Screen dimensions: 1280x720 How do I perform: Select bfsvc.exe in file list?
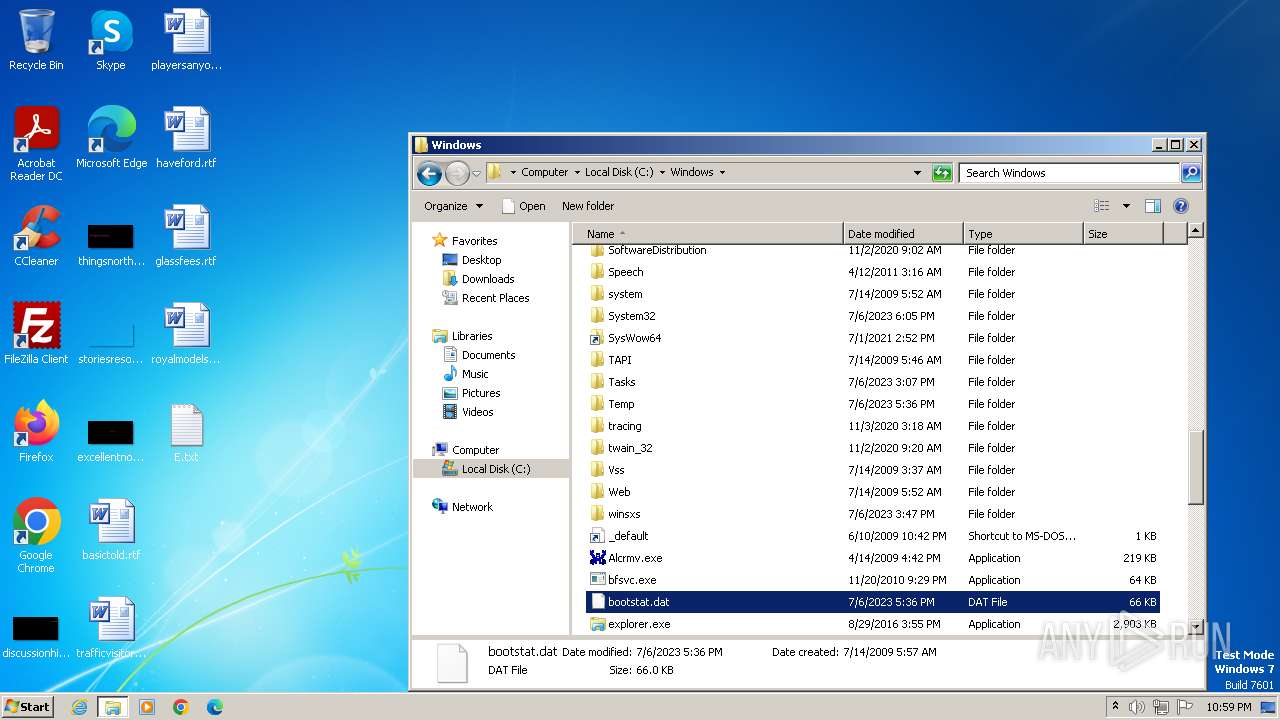872,580
